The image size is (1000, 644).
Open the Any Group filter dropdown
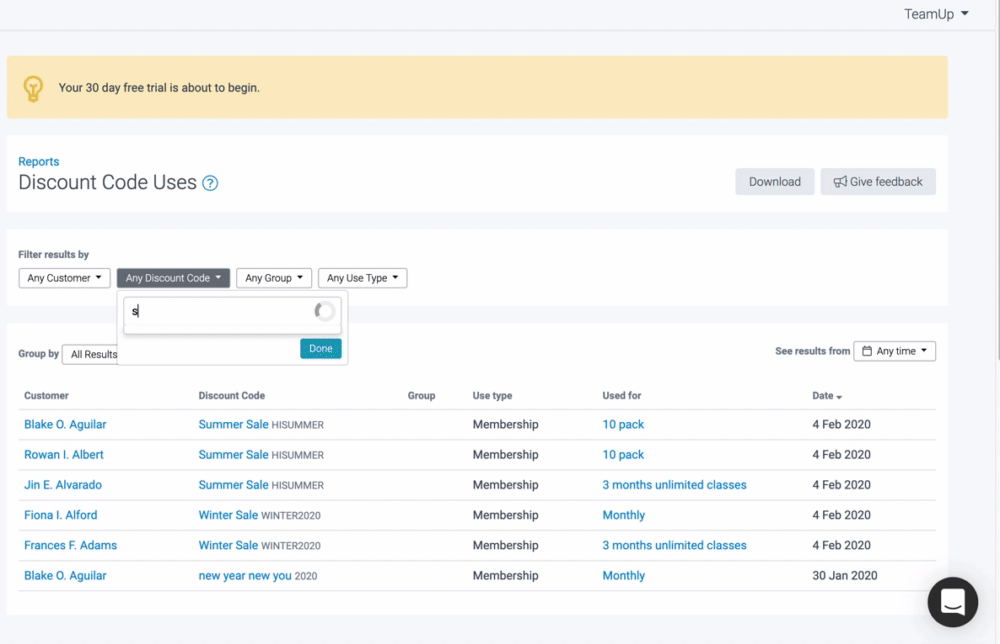(x=274, y=278)
